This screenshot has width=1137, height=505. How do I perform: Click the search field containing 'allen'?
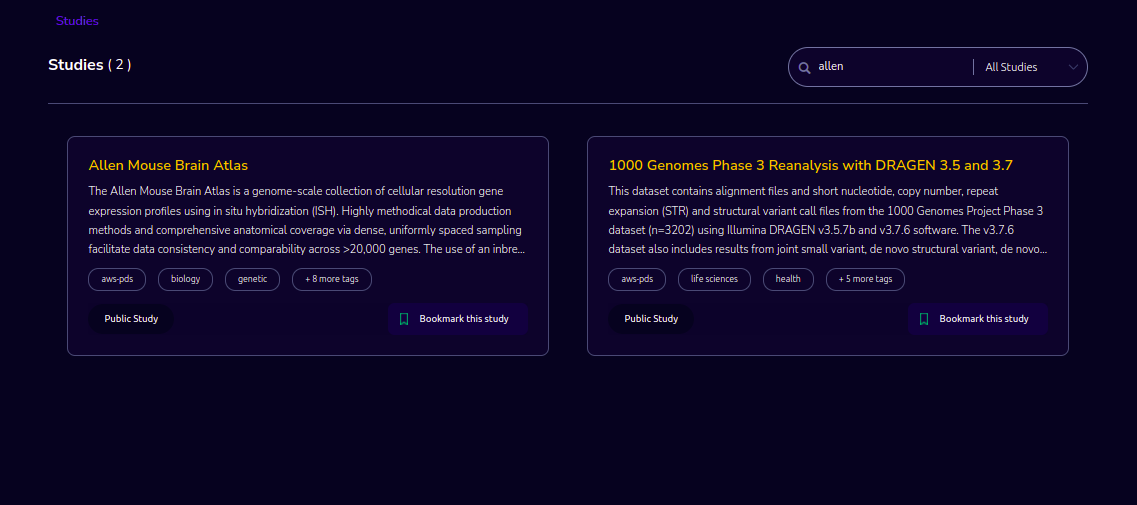coord(892,67)
